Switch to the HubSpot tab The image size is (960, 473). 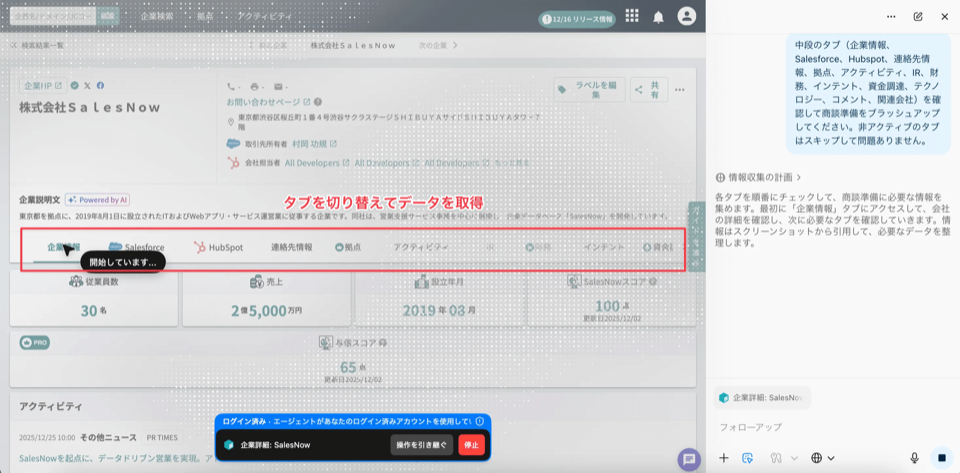pos(219,247)
